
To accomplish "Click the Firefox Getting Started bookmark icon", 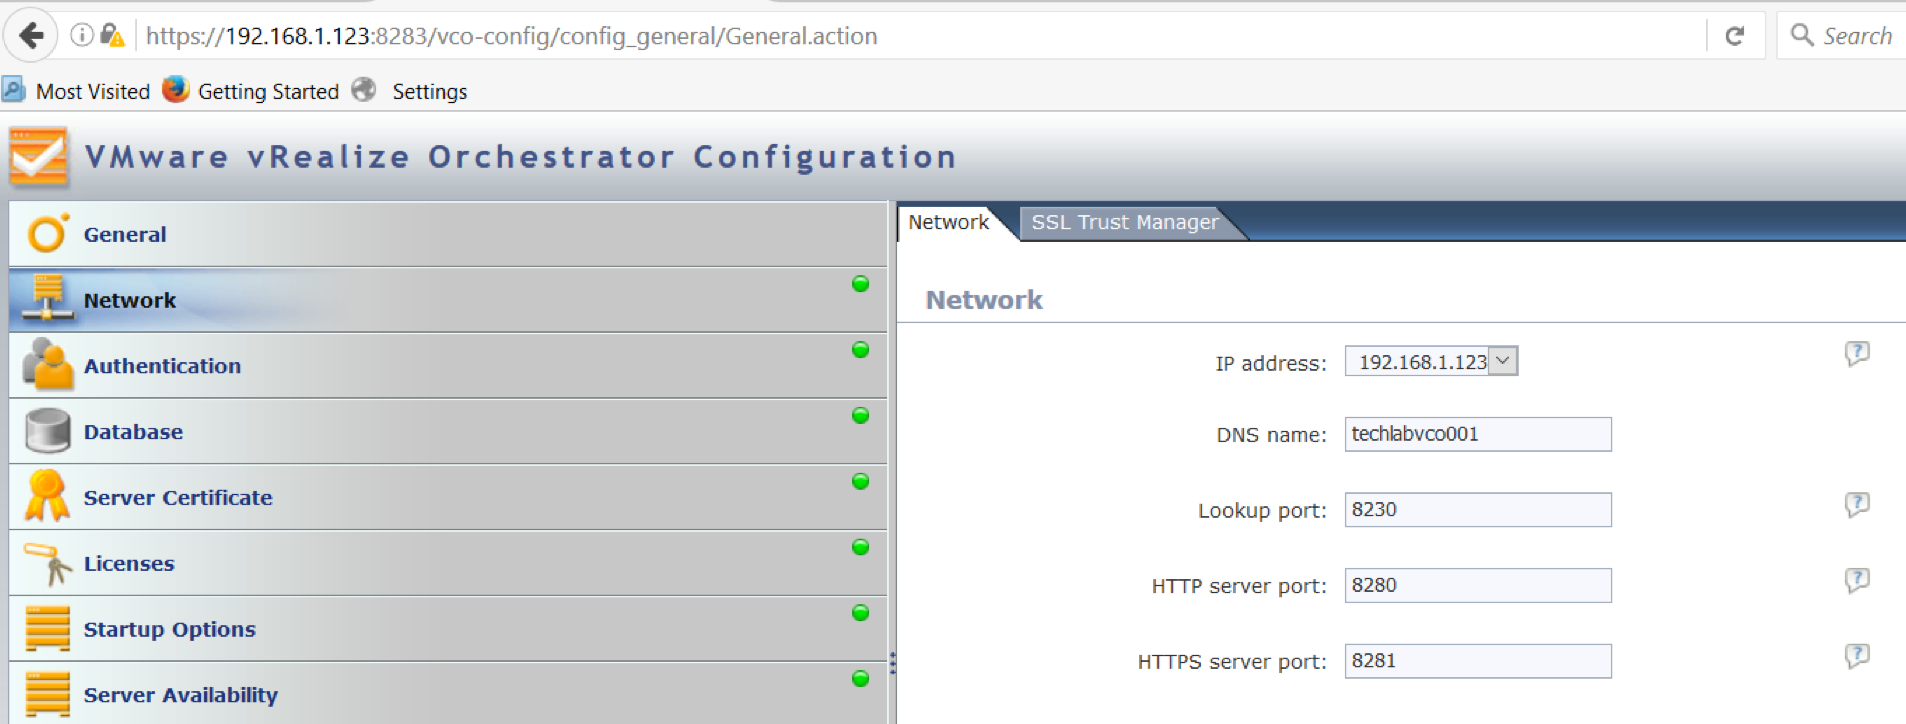I will point(176,90).
